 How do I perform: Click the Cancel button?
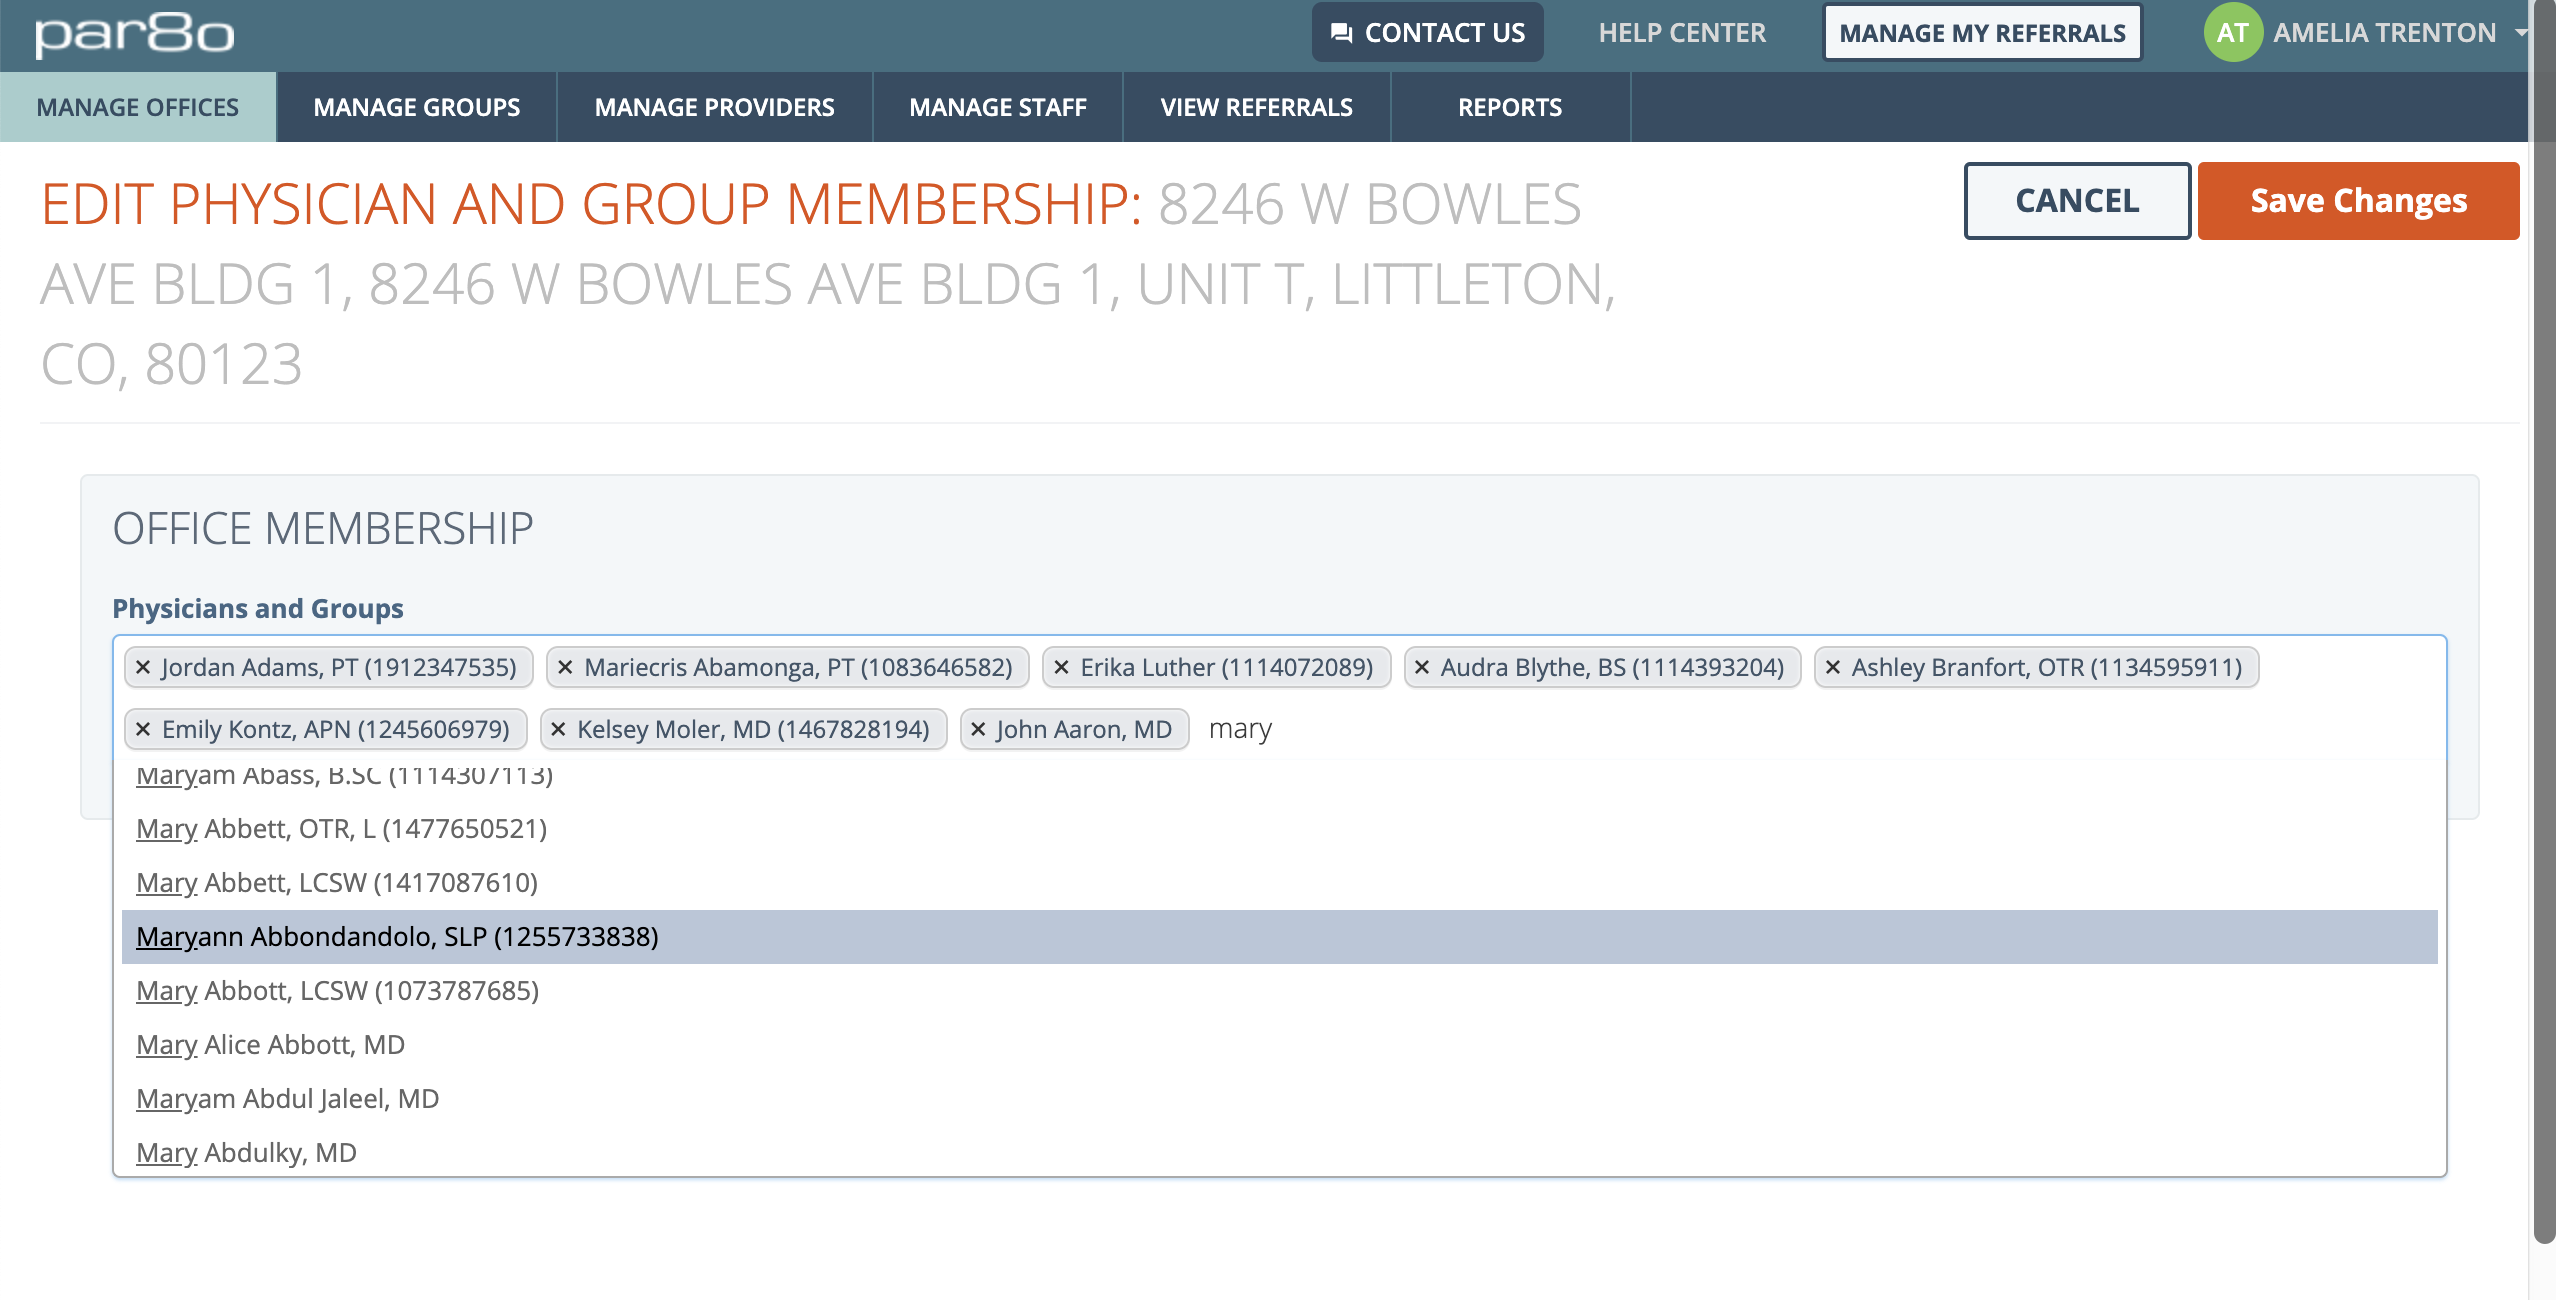click(x=2077, y=200)
